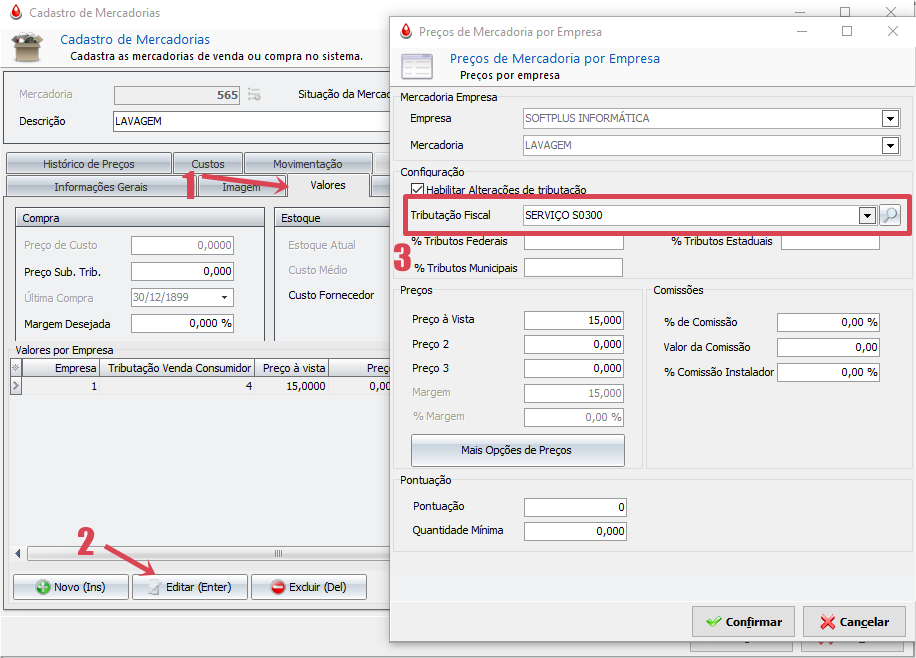The height and width of the screenshot is (658, 916).
Task: Click the % Comissão Instalador input field
Action: click(828, 372)
